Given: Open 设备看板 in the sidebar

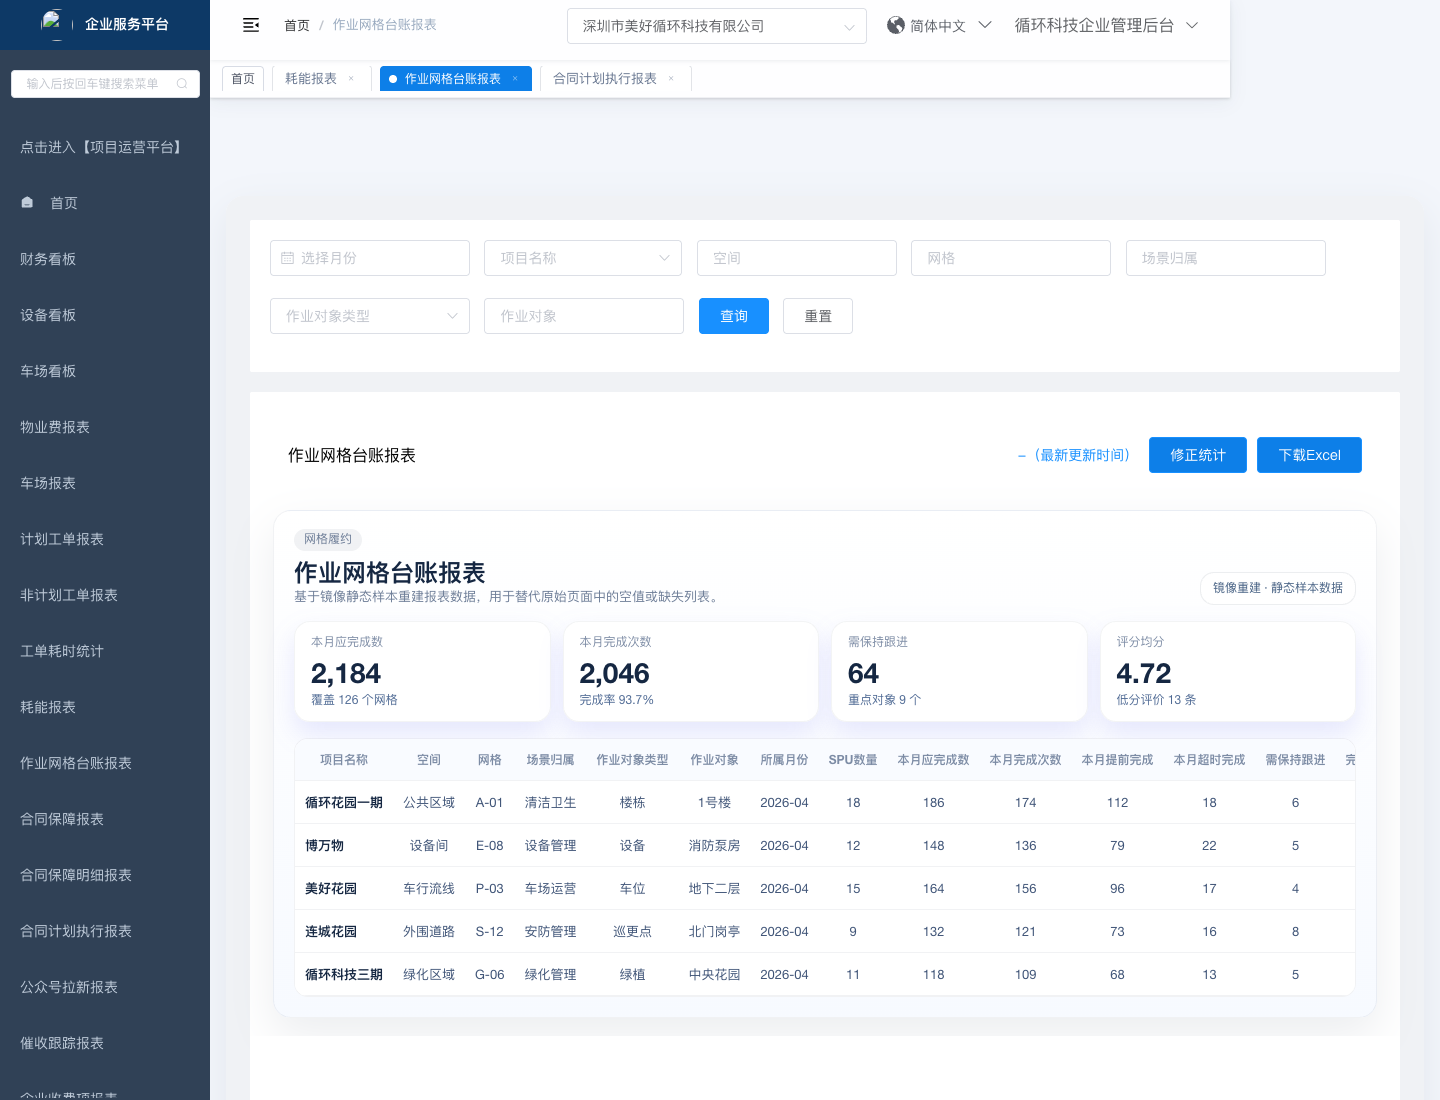Looking at the screenshot, I should pos(48,315).
